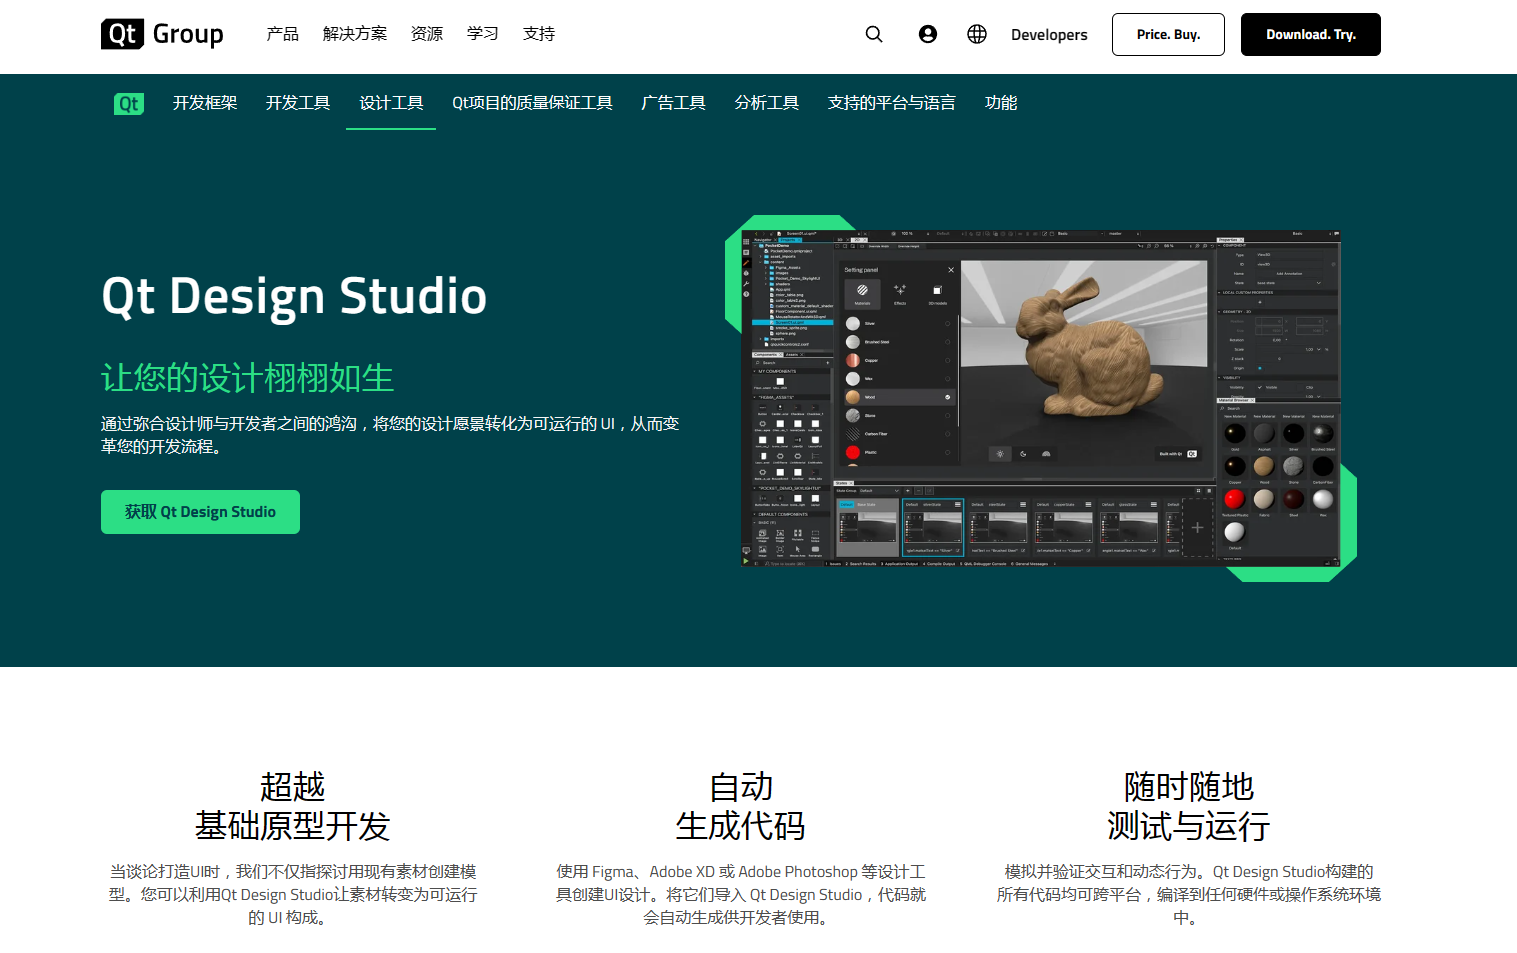Go to the Developers link
Image resolution: width=1517 pixels, height=953 pixels.
pyautogui.click(x=1049, y=34)
